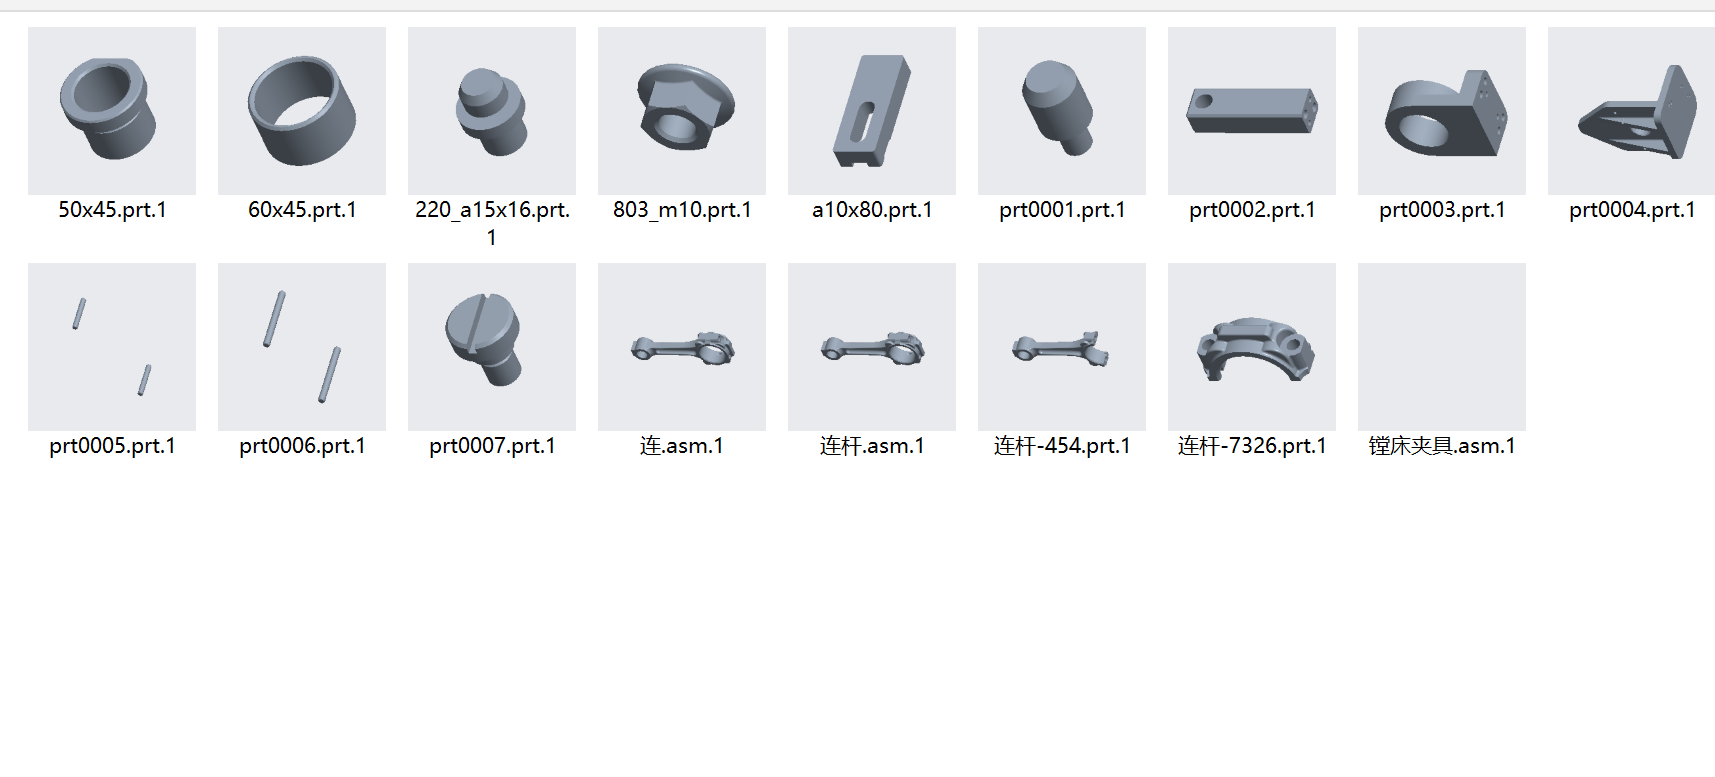Click the 803_m10.prt.1 hex nut thumbnail

click(x=682, y=111)
